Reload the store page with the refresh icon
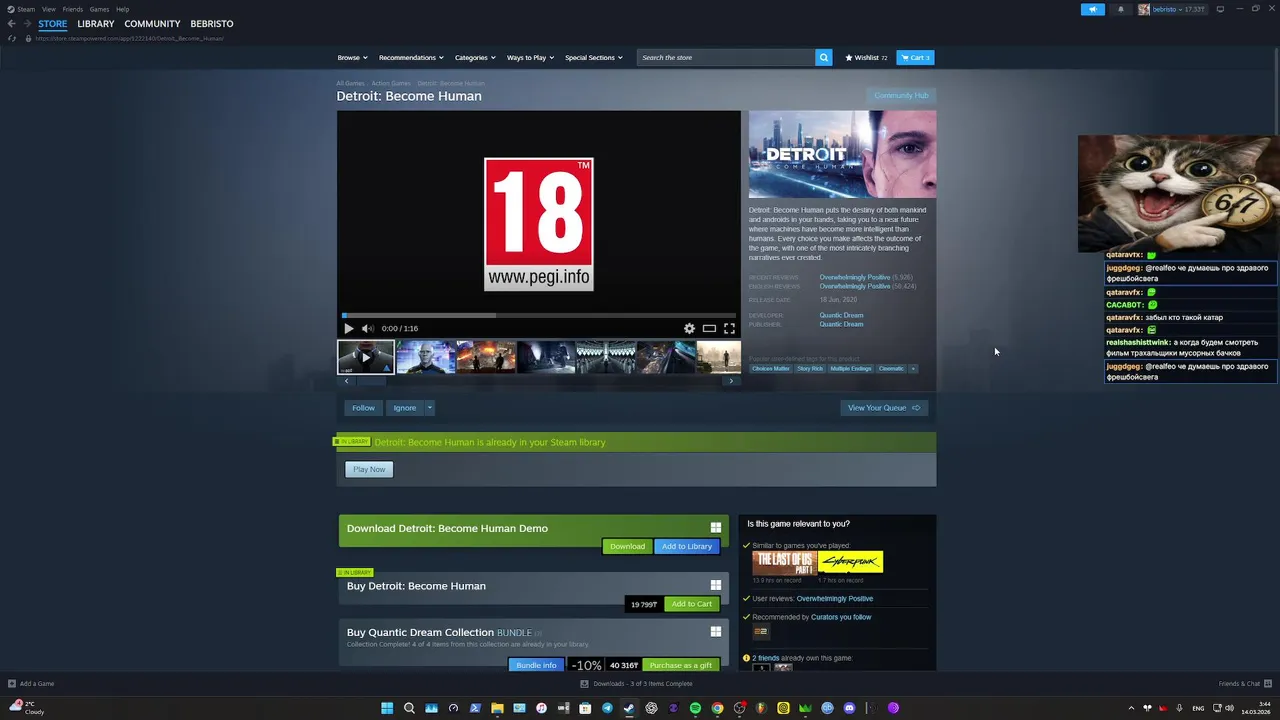Screen dimensions: 1280x720 tap(12, 38)
